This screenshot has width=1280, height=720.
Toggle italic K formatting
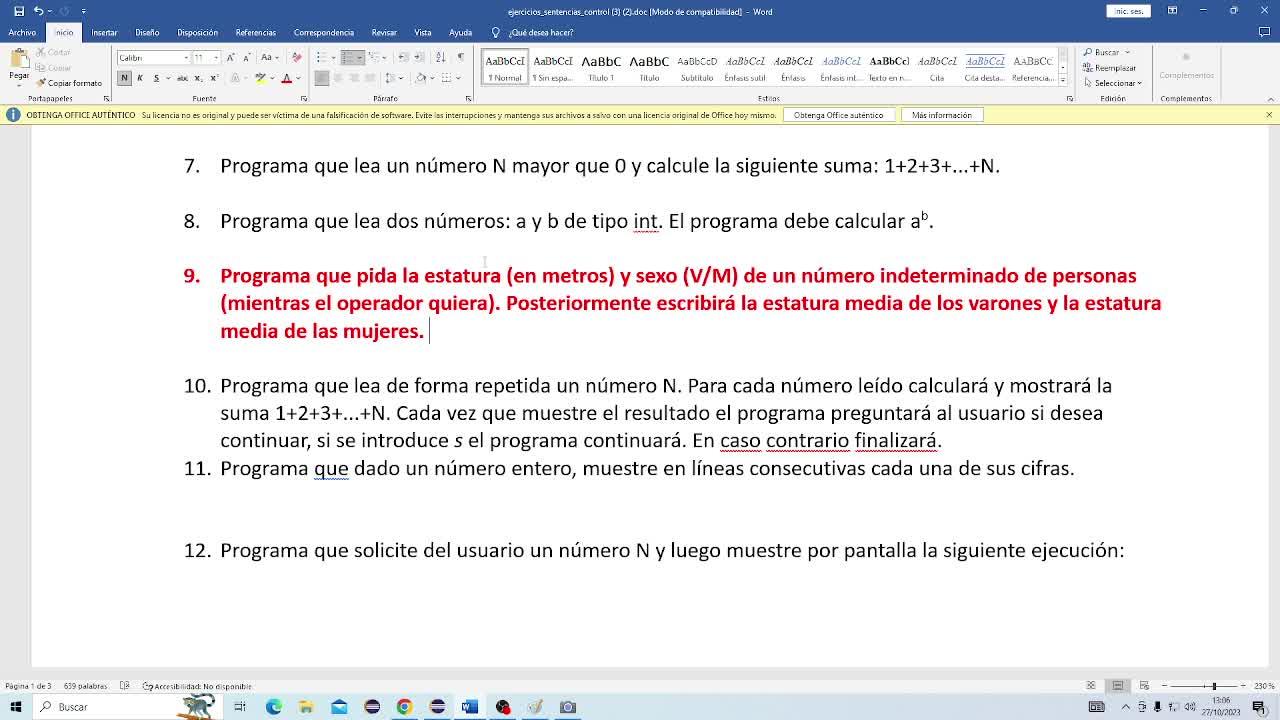point(140,78)
